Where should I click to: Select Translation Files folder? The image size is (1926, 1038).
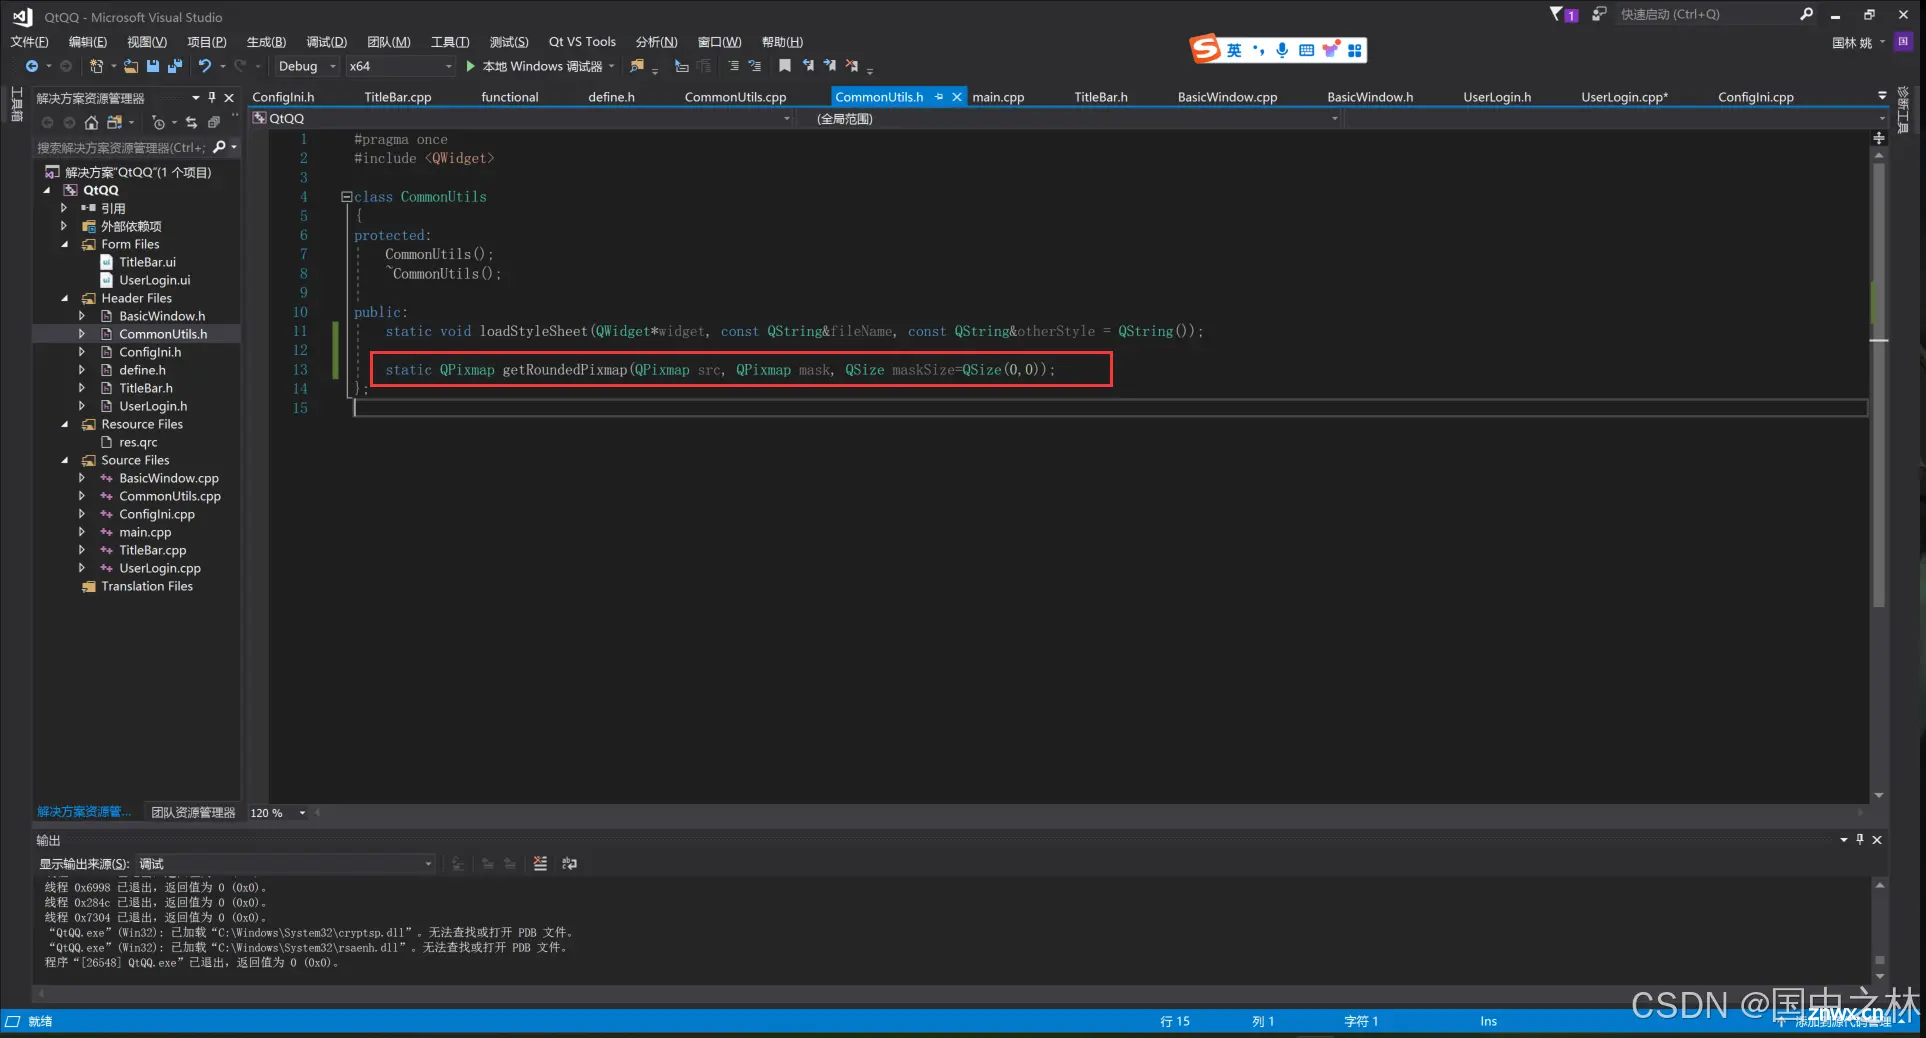click(147, 586)
